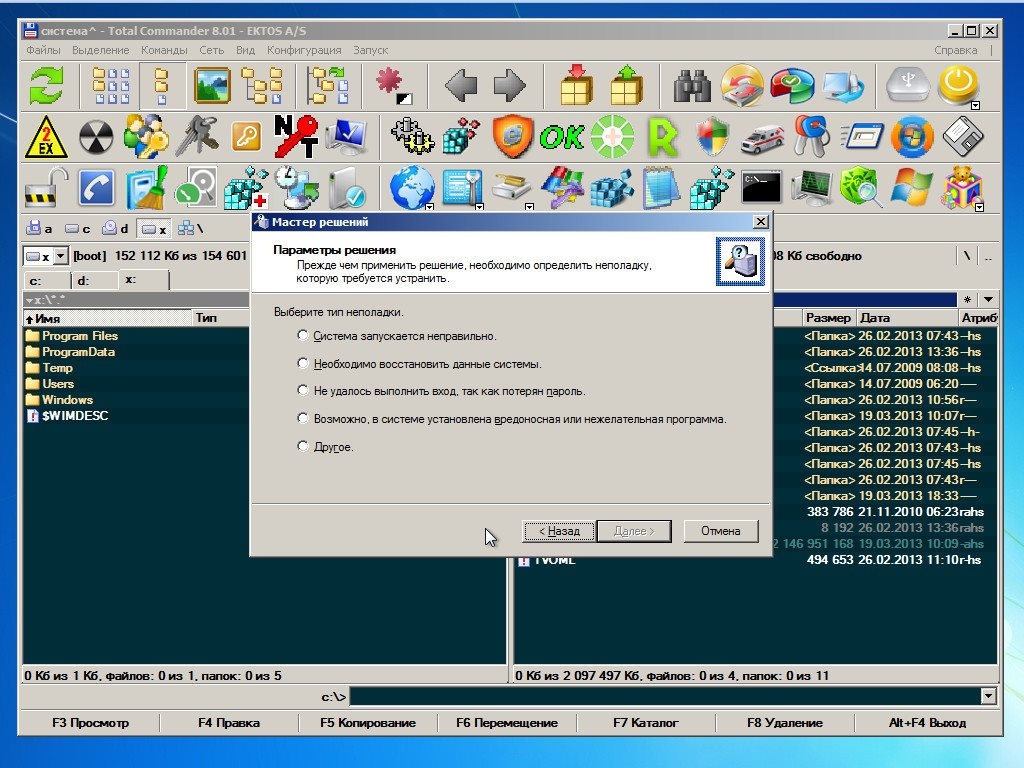Open the drive x dropdown list
The width and height of the screenshot is (1024, 768).
(59, 256)
